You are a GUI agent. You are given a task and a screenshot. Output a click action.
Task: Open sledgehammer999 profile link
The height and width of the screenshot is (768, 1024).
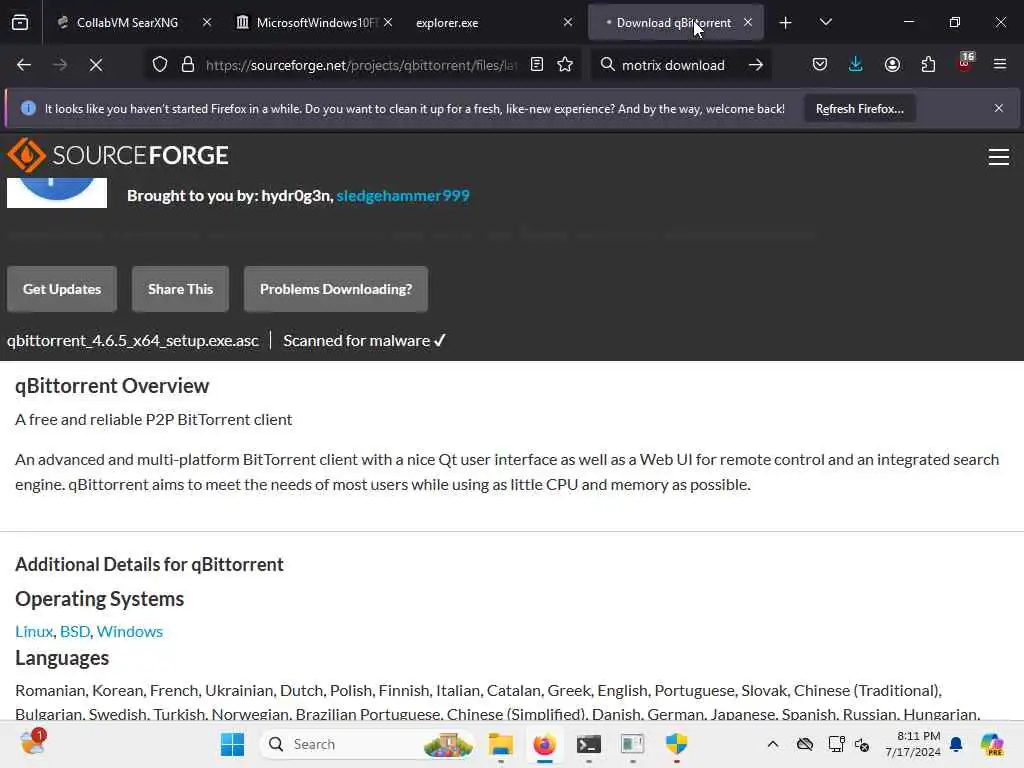pyautogui.click(x=403, y=195)
